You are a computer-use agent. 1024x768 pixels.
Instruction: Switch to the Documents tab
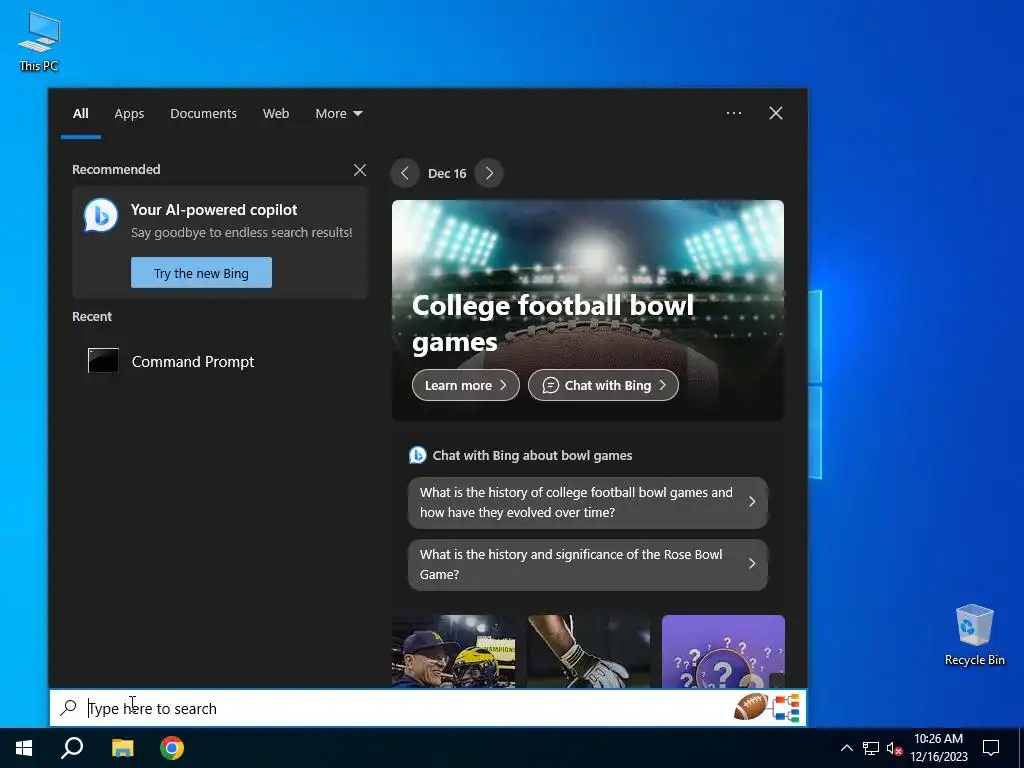(x=203, y=114)
